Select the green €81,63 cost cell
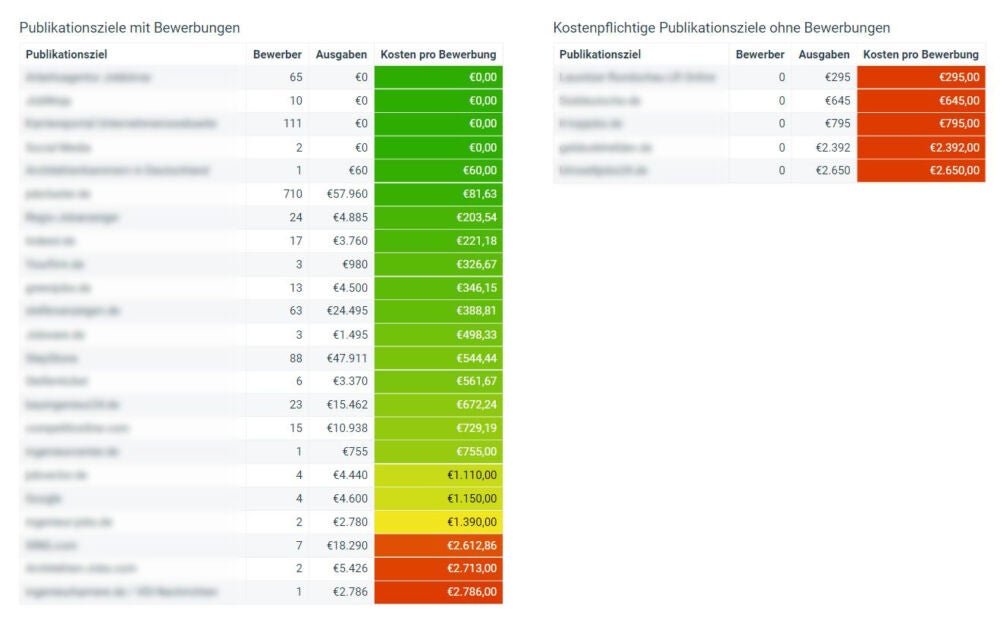The image size is (1000, 626). coord(438,194)
